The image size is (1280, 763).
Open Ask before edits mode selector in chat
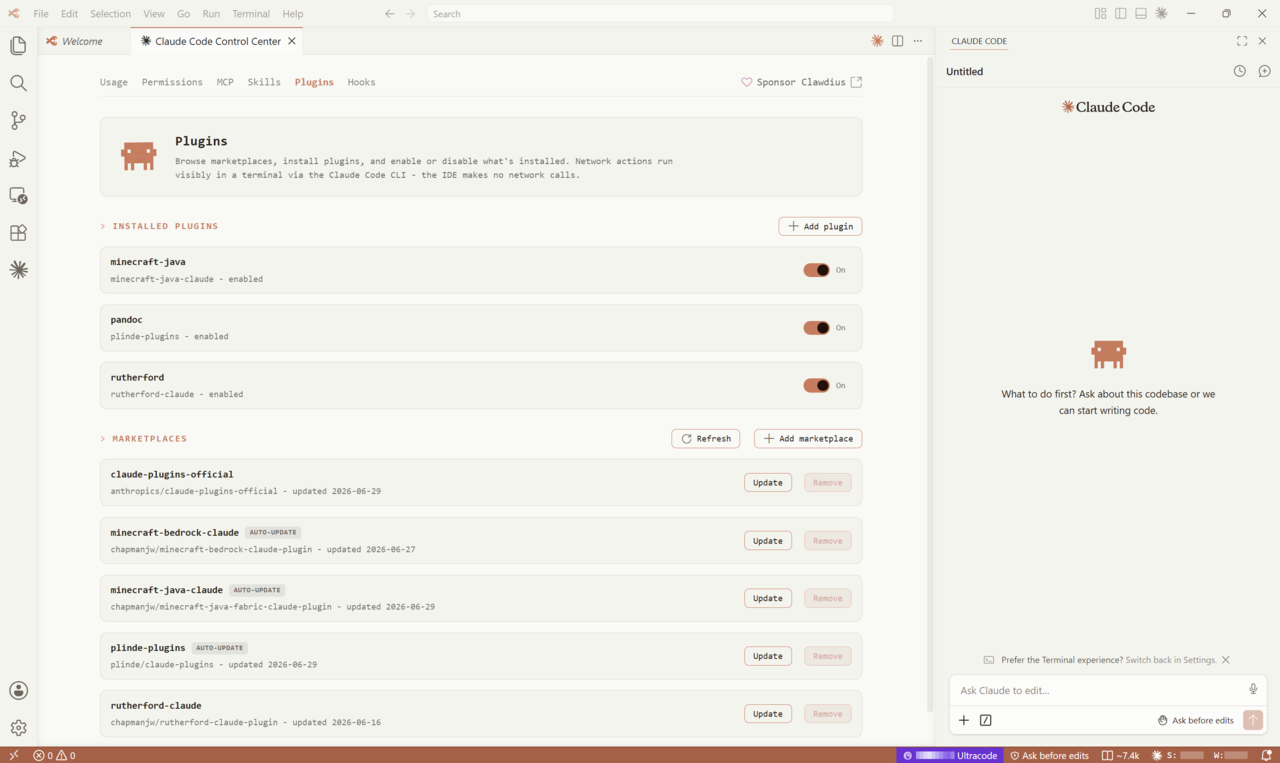[1196, 720]
